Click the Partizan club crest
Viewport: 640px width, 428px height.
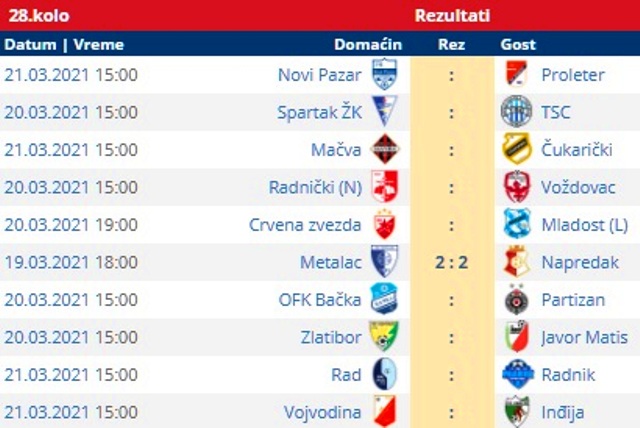[517, 299]
